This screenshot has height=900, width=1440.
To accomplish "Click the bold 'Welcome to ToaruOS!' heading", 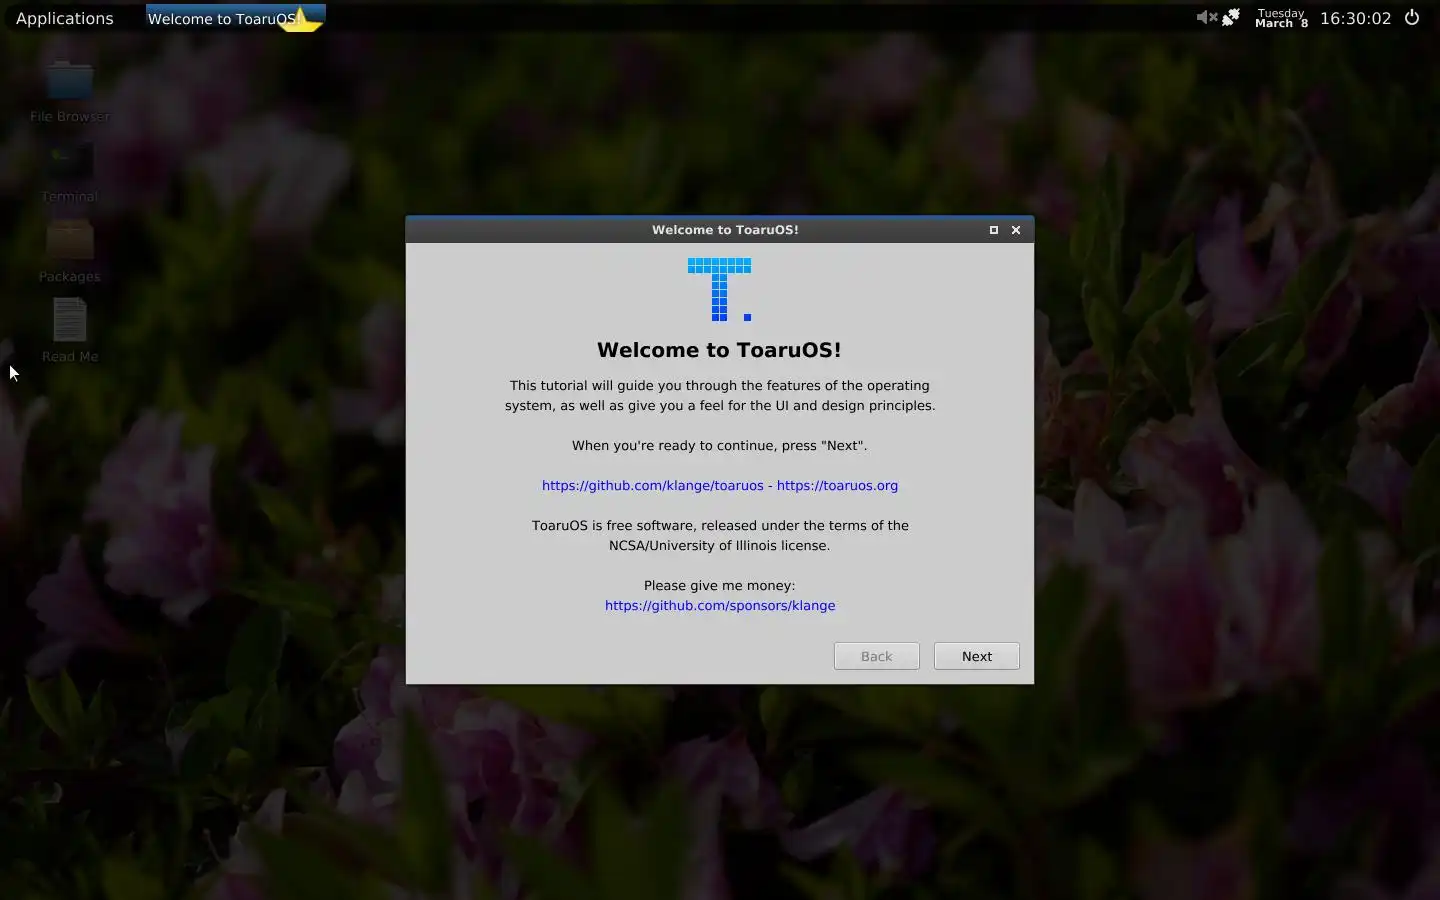I will click(719, 350).
